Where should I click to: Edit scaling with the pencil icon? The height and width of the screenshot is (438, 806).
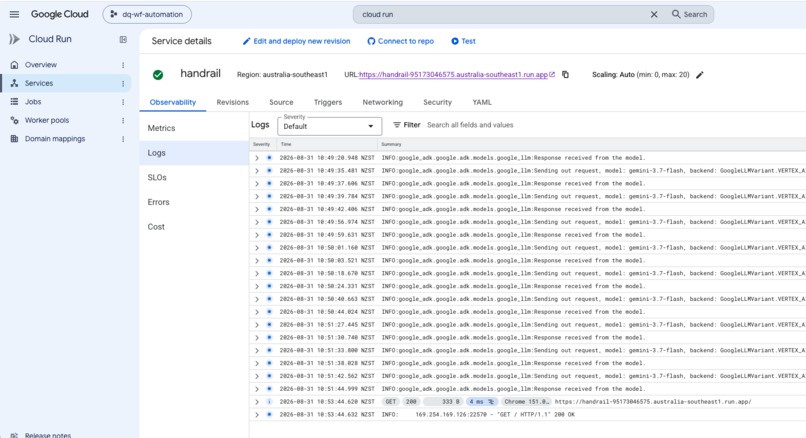pyautogui.click(x=700, y=75)
